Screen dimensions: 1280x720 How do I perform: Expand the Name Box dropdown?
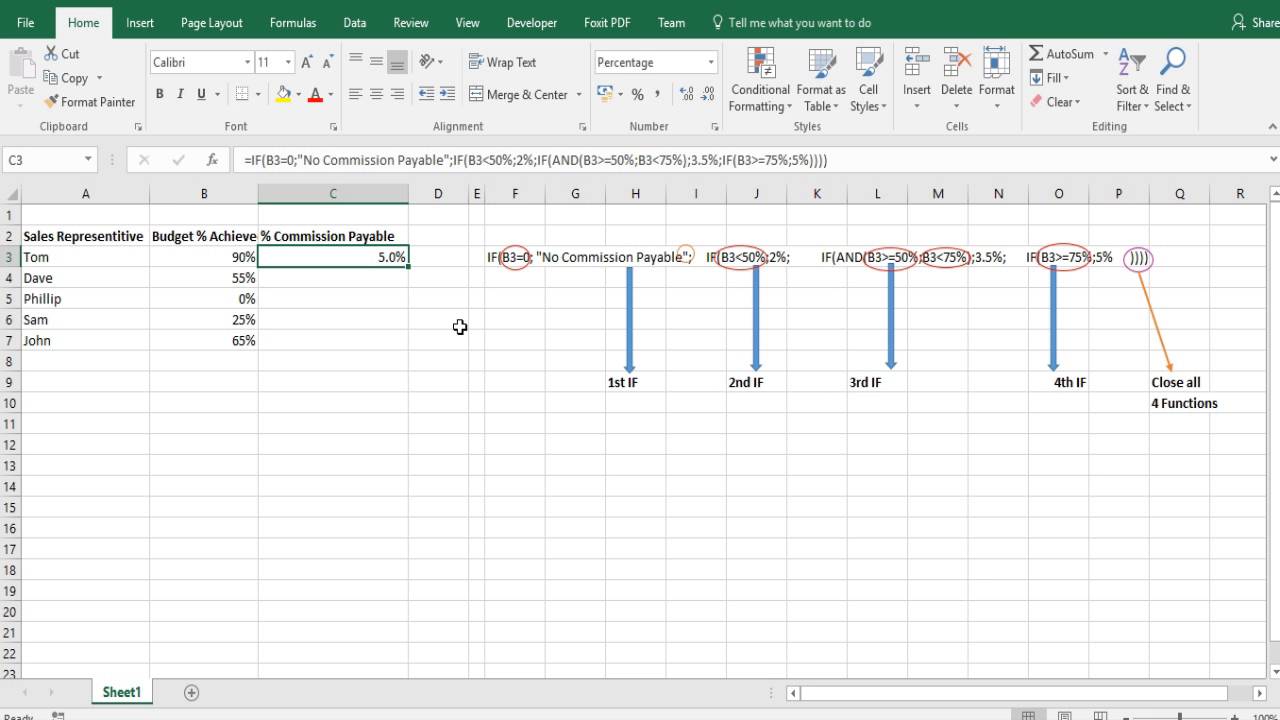[88, 160]
